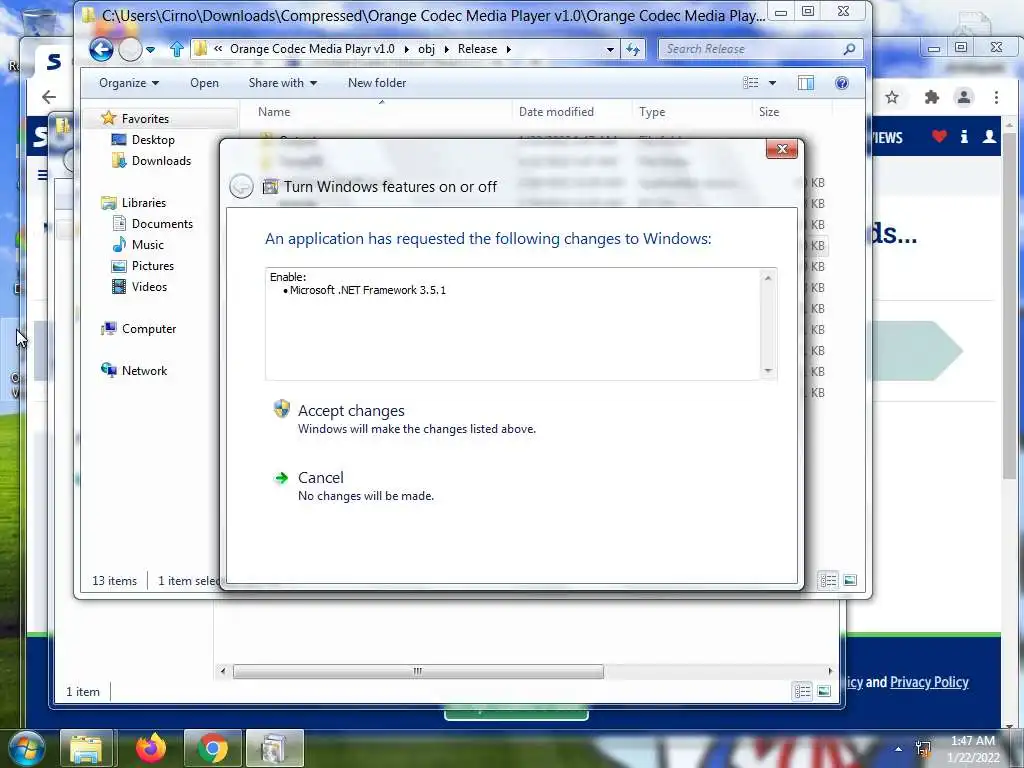Screen dimensions: 1024x768
Task: Open Explorer help icon
Action: tap(842, 83)
